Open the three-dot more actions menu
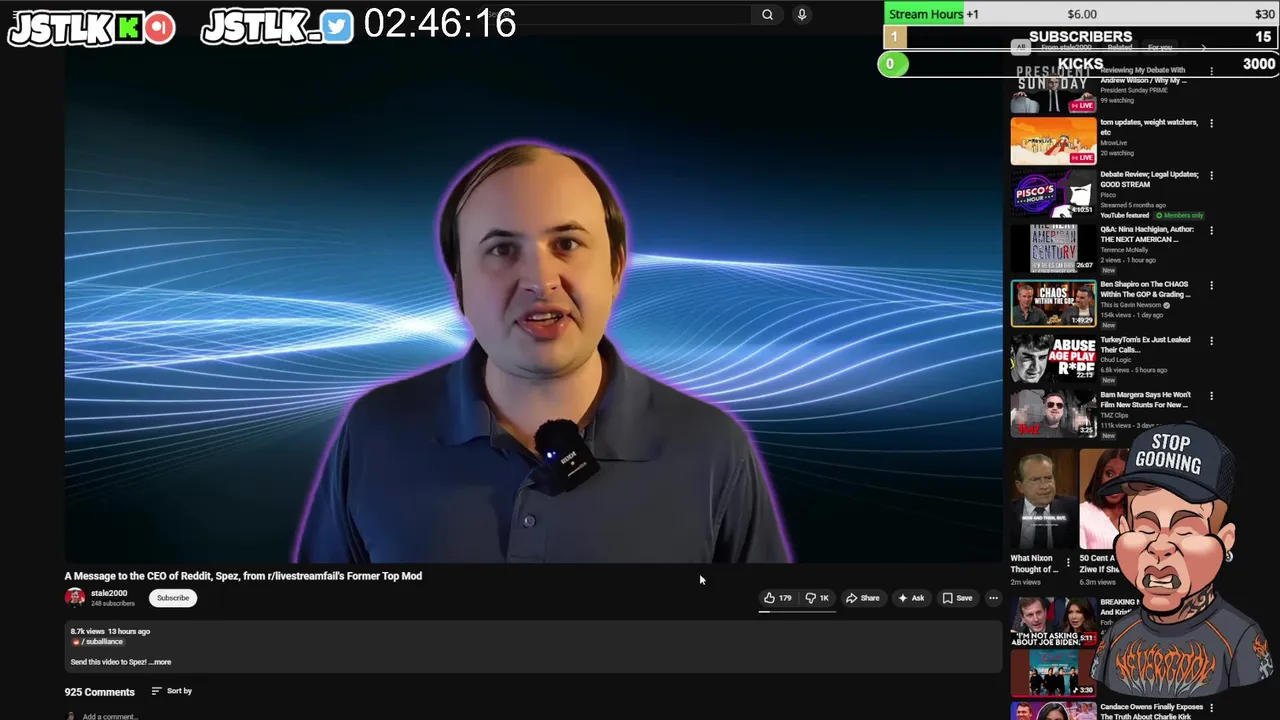This screenshot has width=1280, height=720. tap(993, 598)
